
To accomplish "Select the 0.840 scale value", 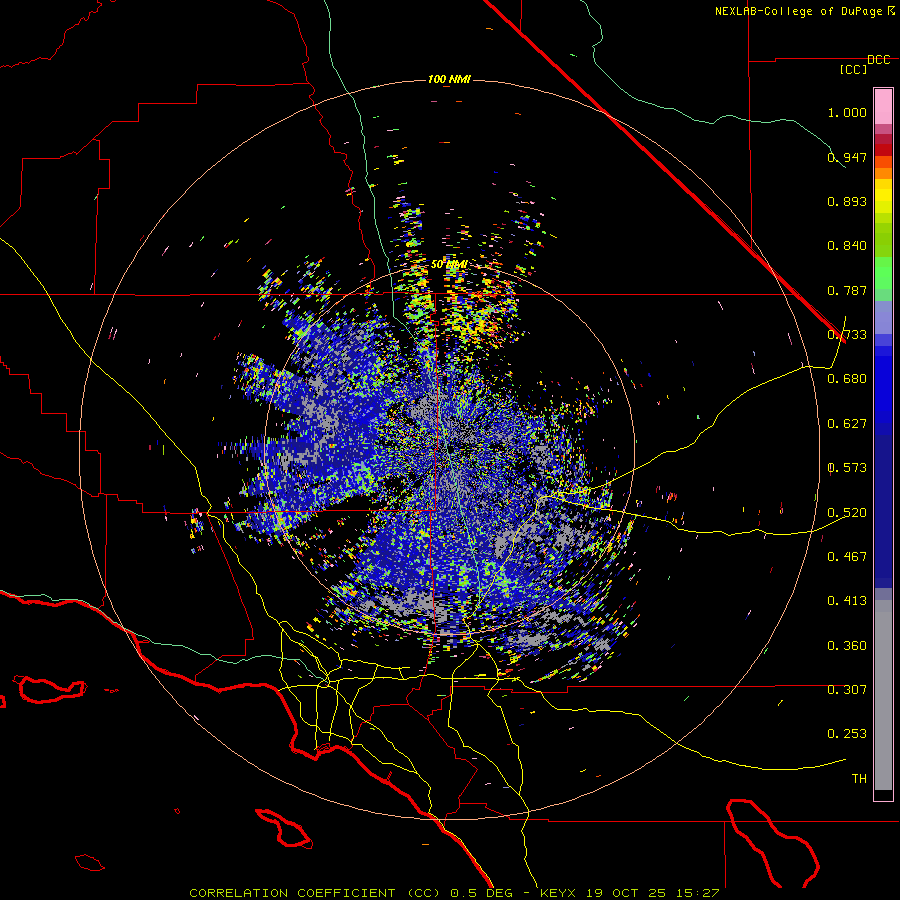I will click(x=847, y=246).
